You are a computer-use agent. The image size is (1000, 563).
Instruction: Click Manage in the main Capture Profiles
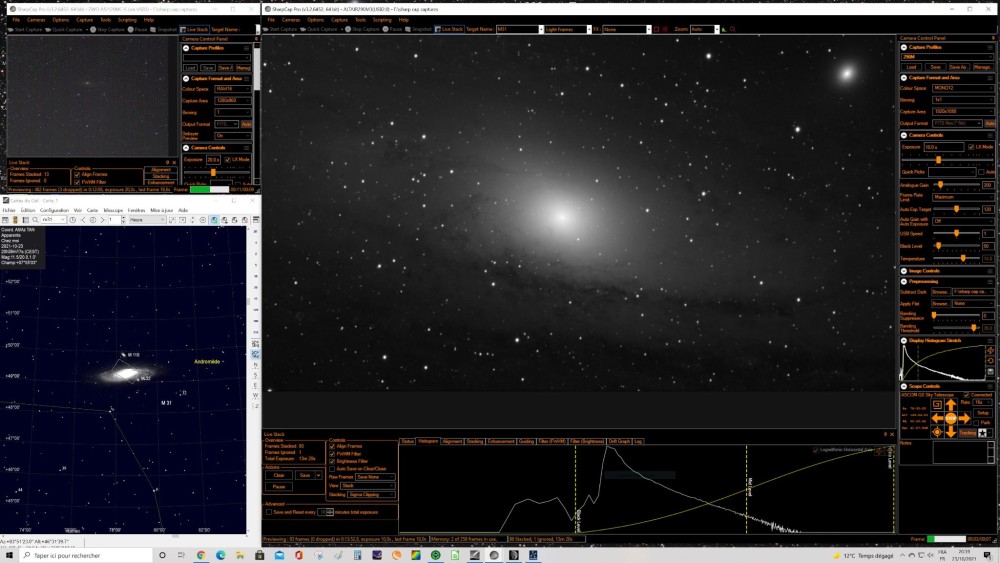982,67
